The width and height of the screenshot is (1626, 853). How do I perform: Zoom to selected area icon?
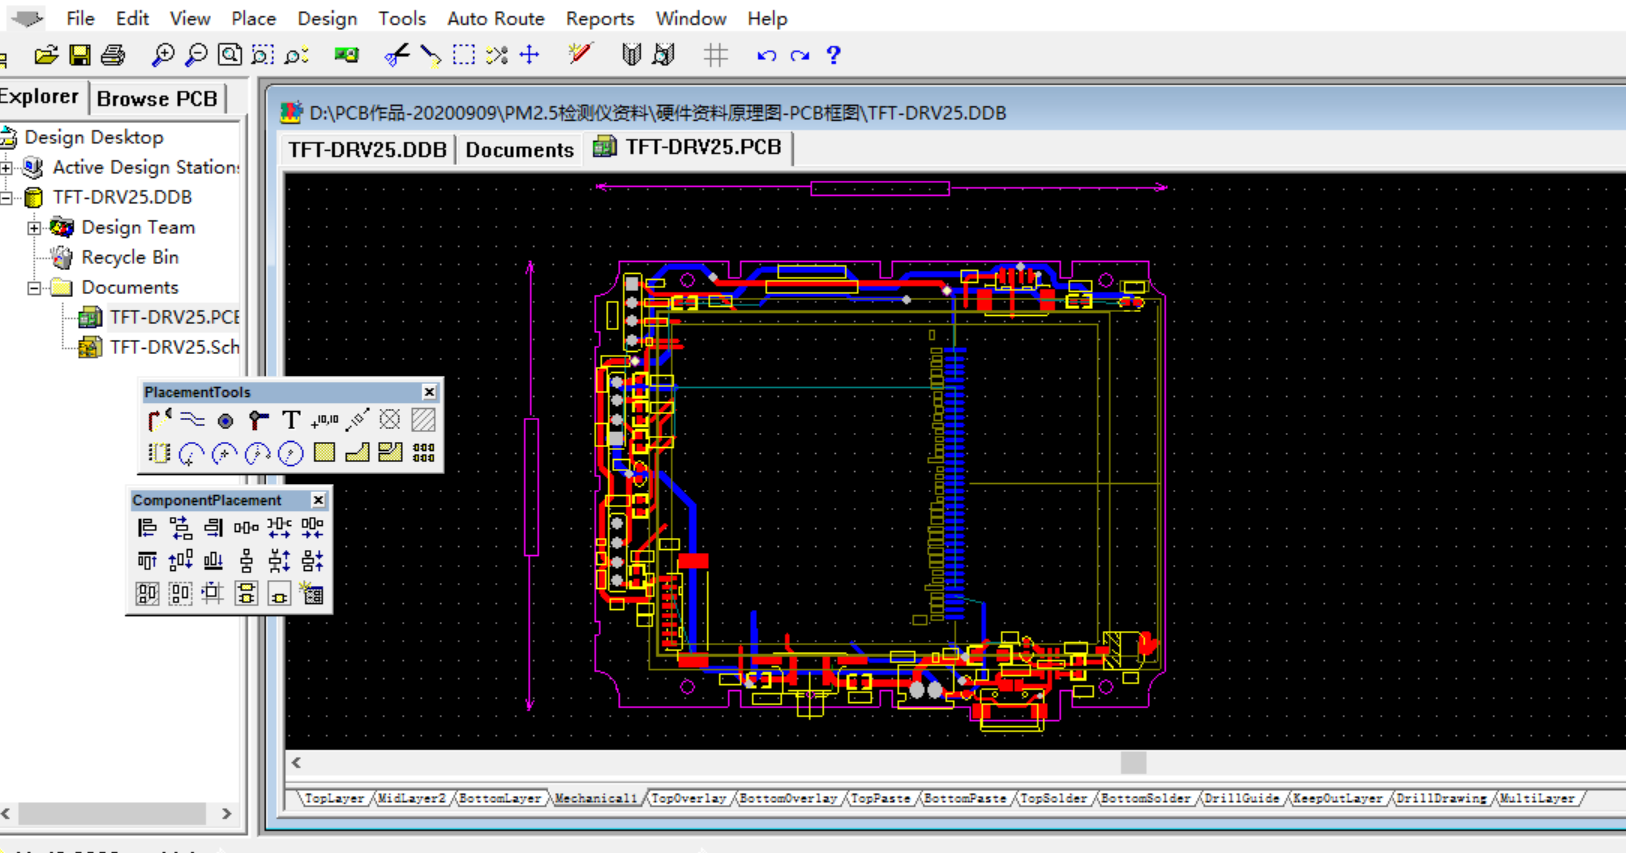[263, 55]
